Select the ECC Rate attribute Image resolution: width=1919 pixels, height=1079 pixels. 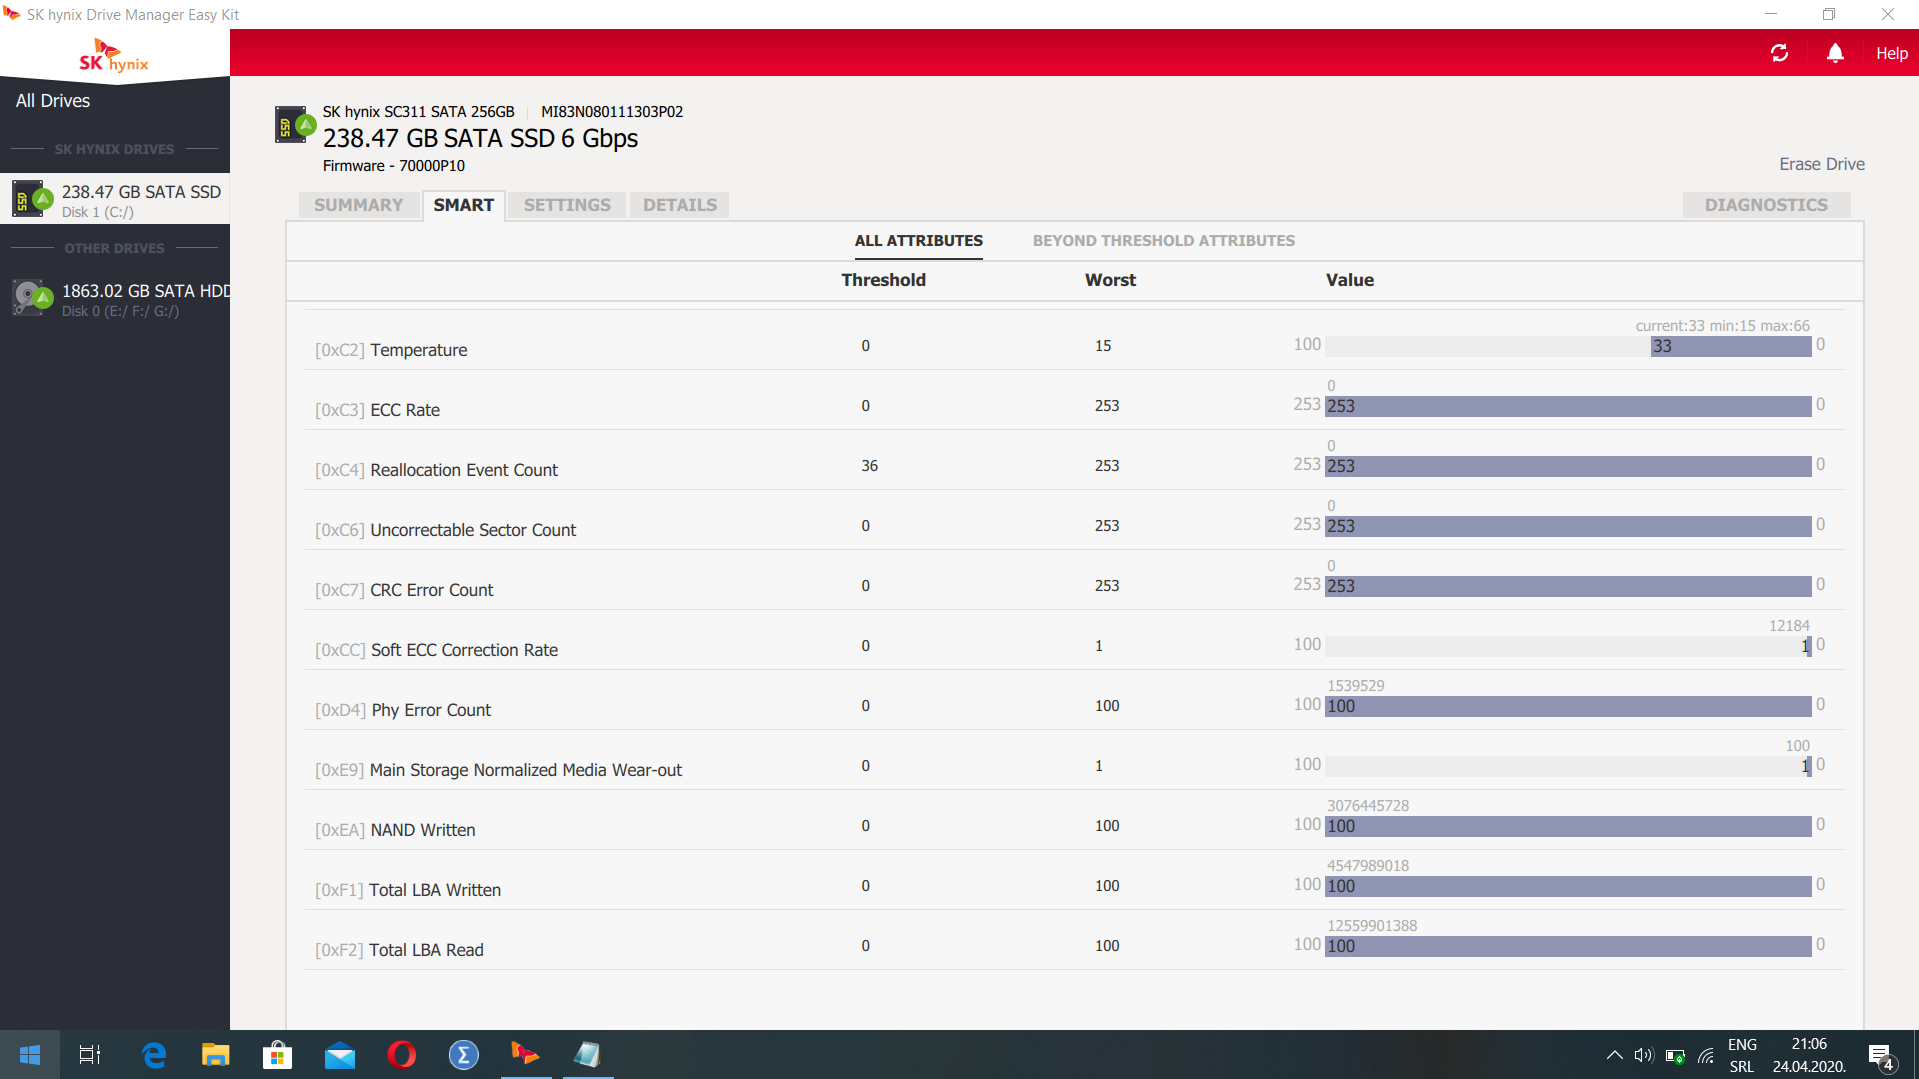pos(1075,401)
